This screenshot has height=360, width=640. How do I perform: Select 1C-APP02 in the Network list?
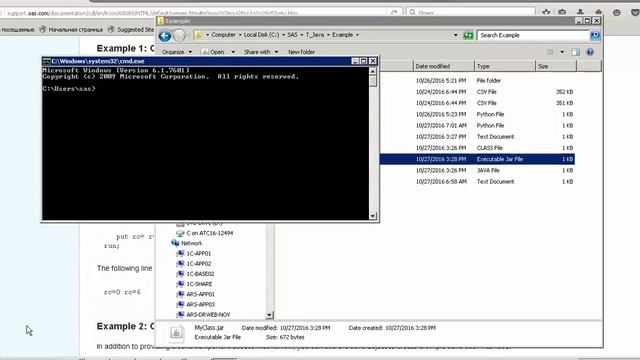pyautogui.click(x=199, y=264)
